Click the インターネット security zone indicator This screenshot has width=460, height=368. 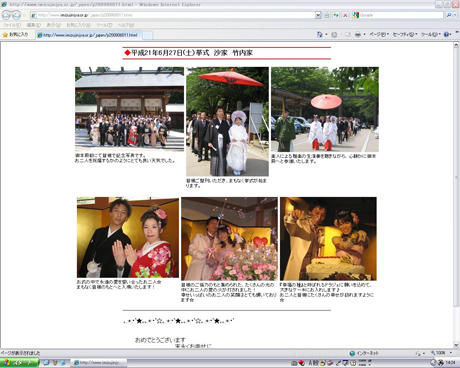click(364, 353)
